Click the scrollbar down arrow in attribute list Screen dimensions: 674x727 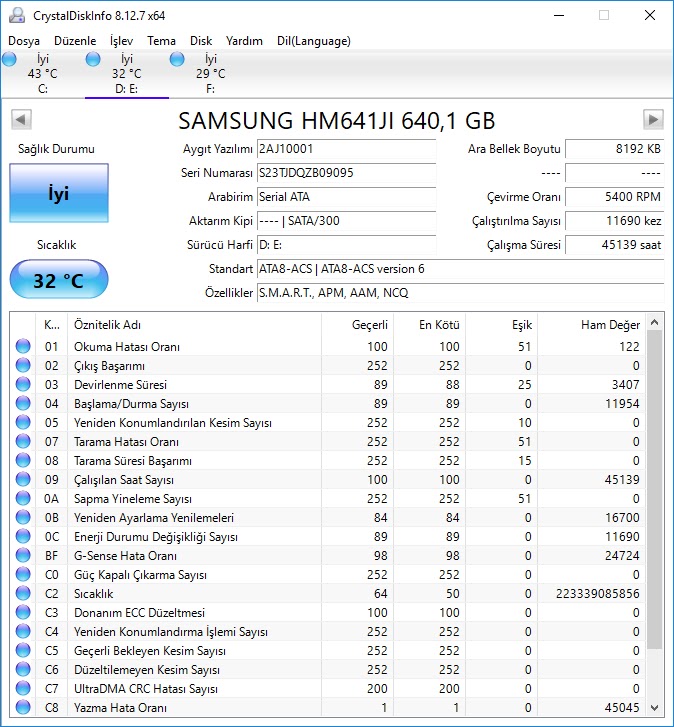(x=655, y=708)
